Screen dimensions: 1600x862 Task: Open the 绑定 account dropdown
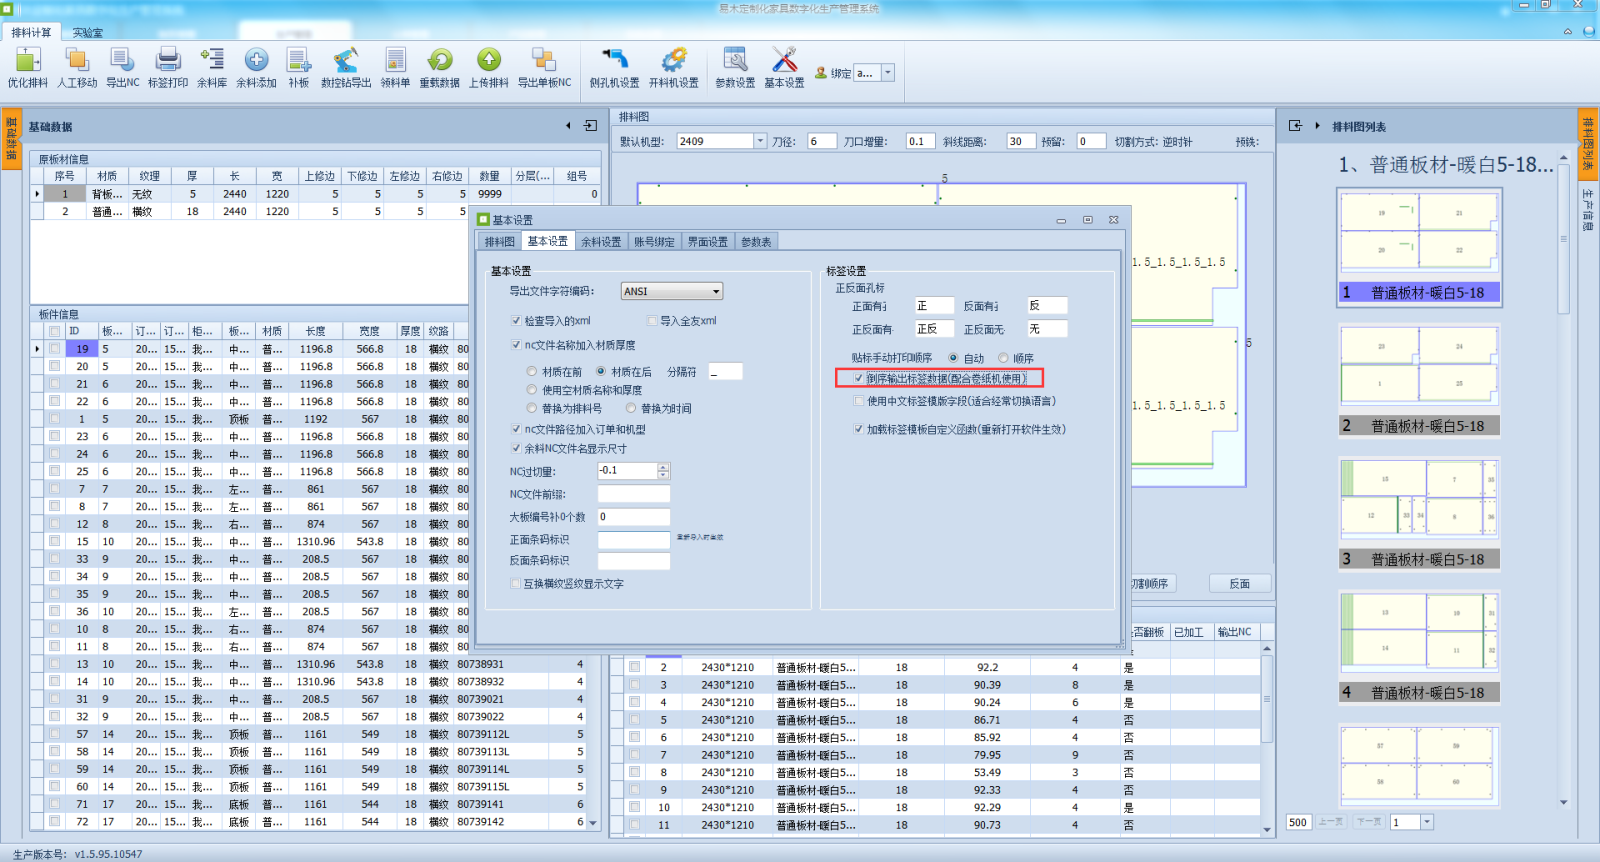887,73
